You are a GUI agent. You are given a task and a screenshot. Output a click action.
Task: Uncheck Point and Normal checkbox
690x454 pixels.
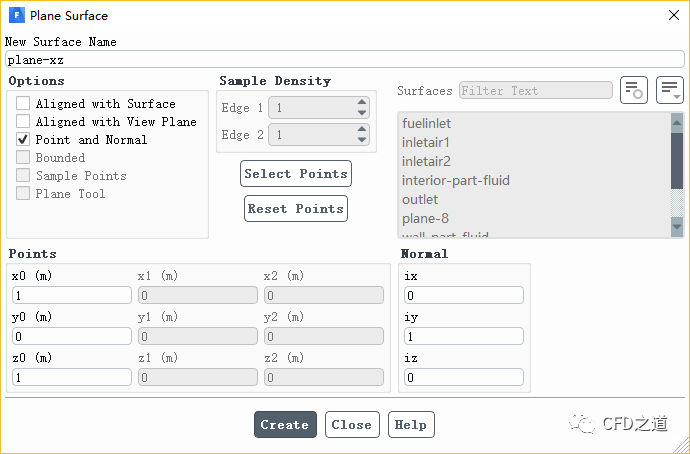23,140
